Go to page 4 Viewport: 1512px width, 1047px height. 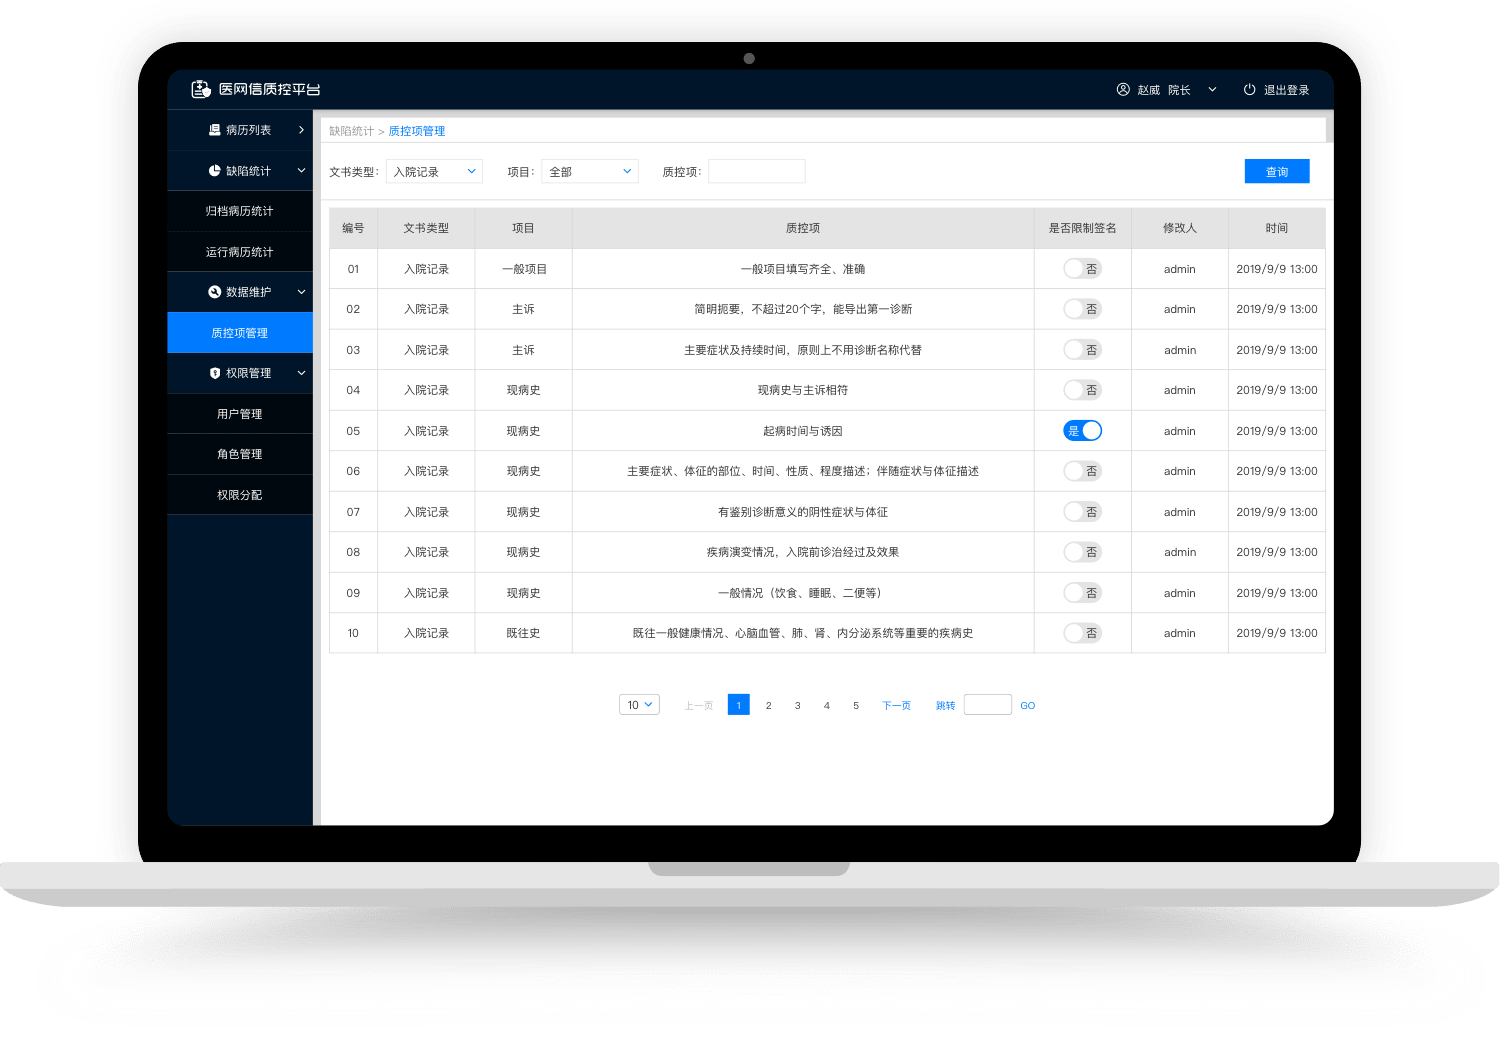coord(826,705)
